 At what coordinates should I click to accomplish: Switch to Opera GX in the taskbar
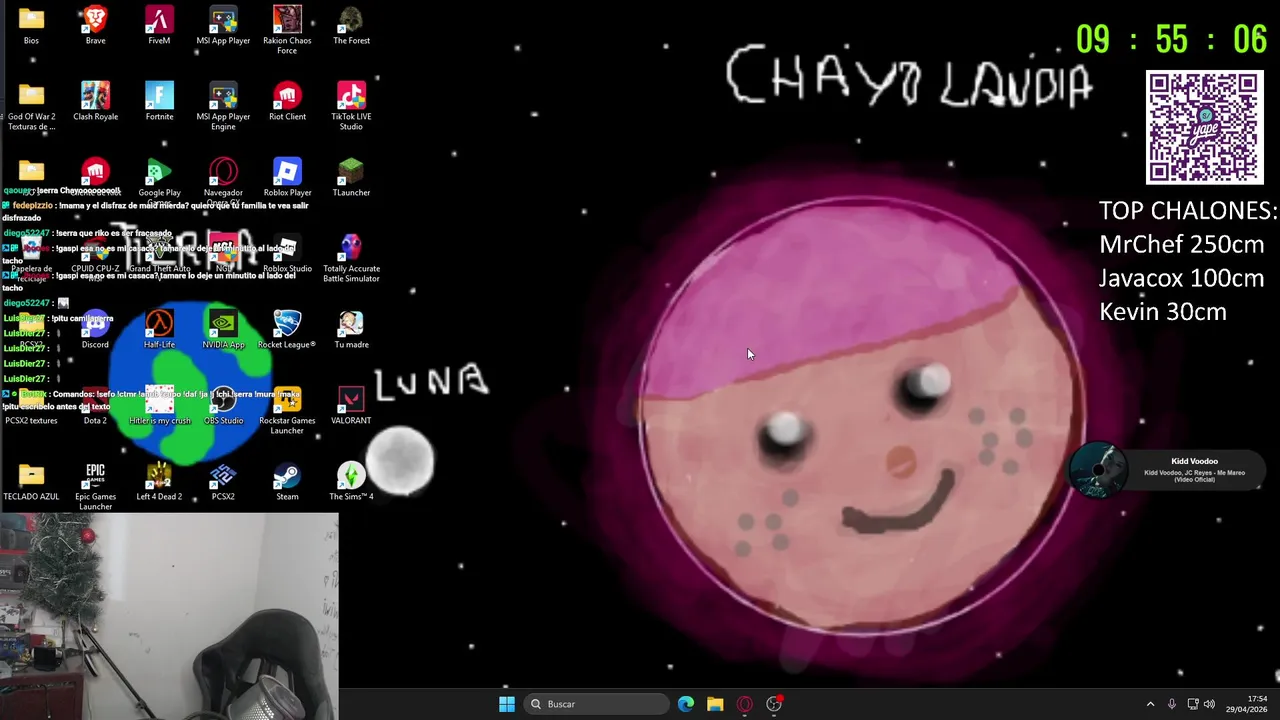744,704
